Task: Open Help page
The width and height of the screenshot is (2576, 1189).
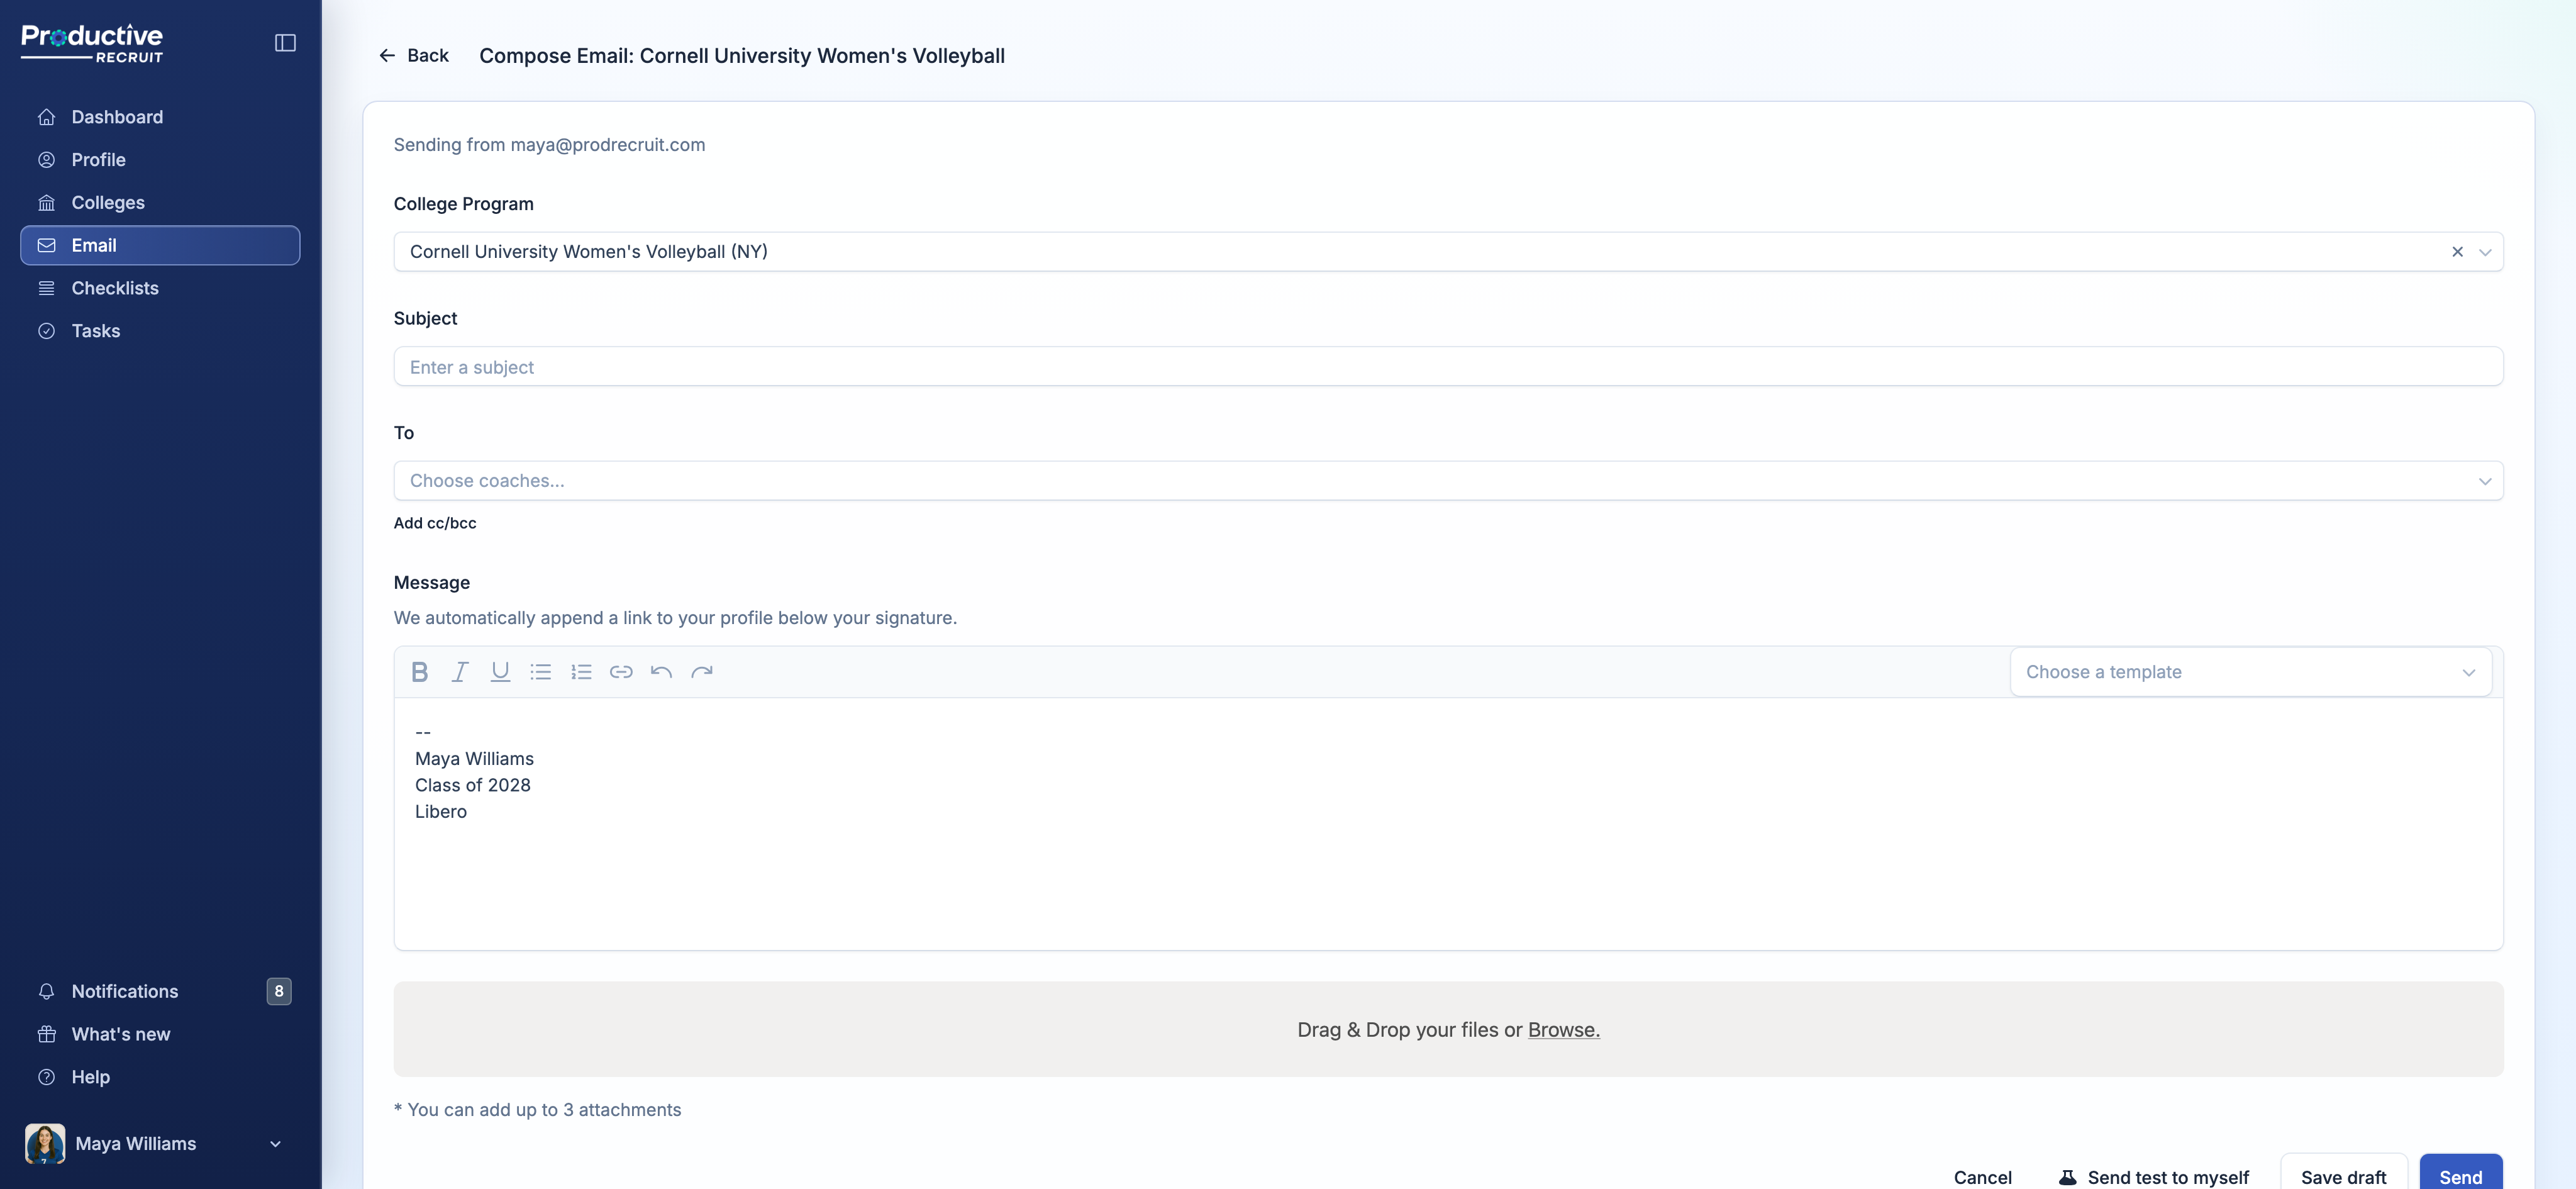Action: [160, 1077]
